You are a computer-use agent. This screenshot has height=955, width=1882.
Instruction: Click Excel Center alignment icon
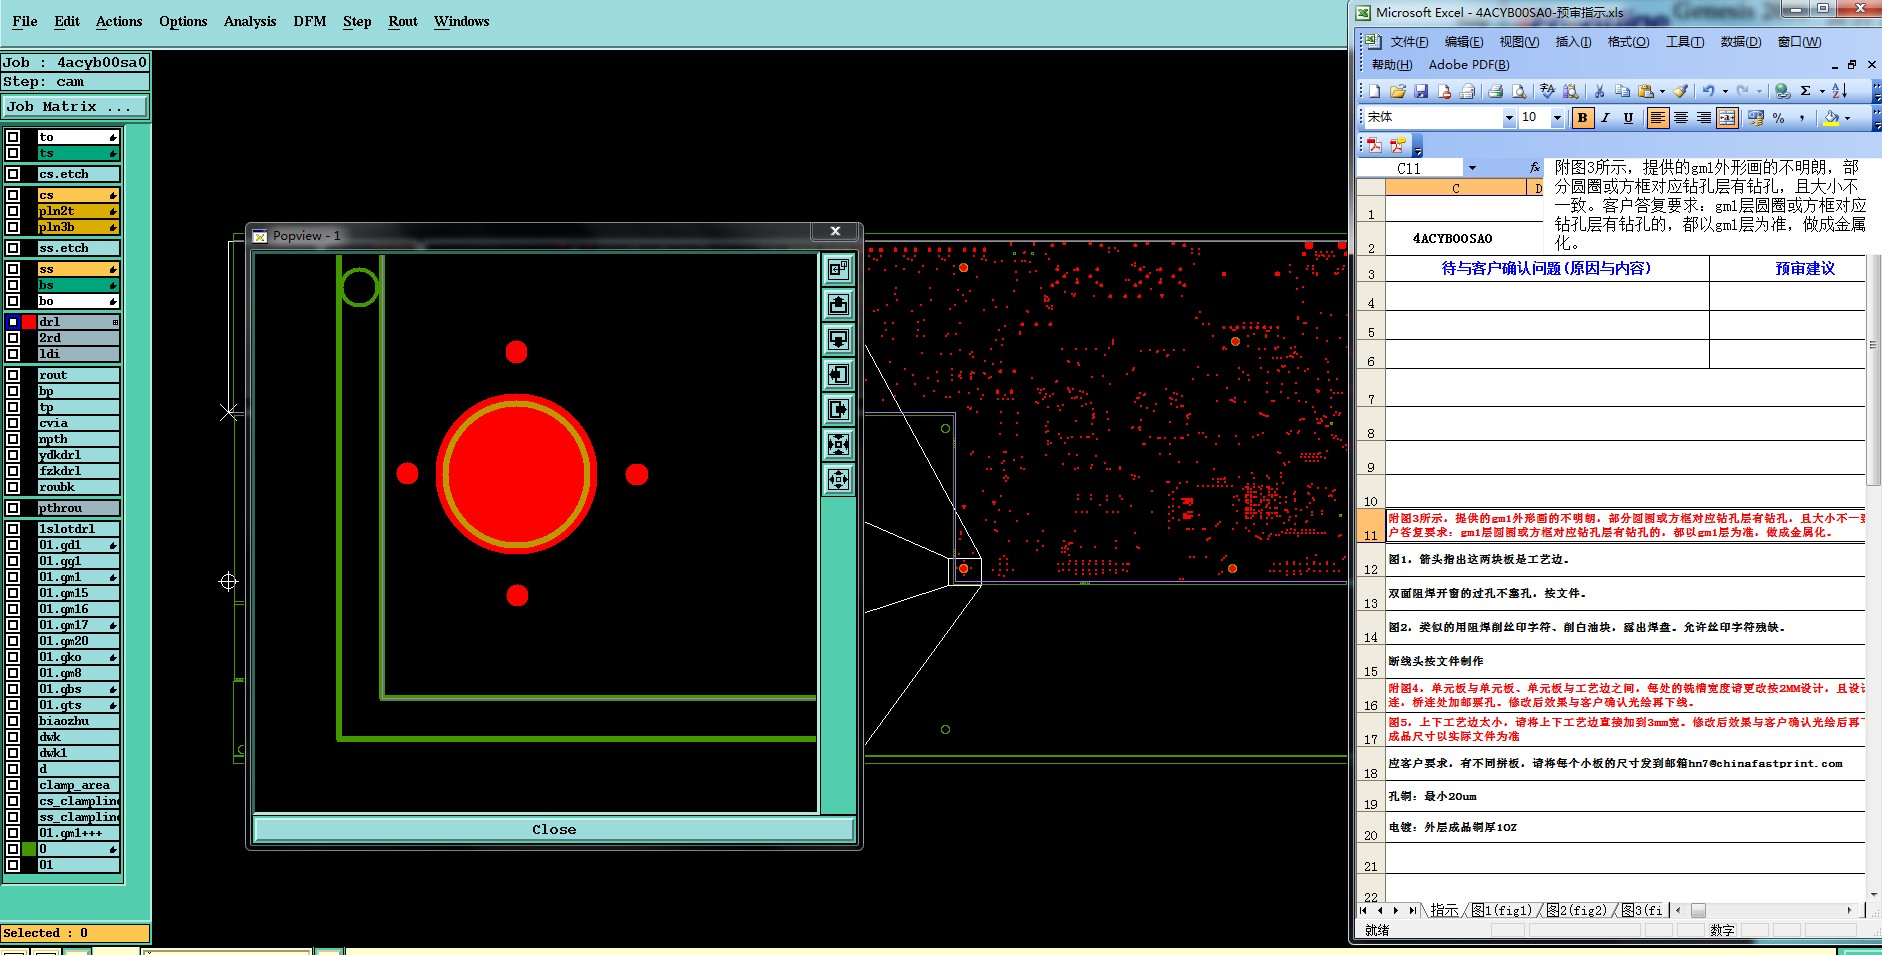coord(1680,118)
